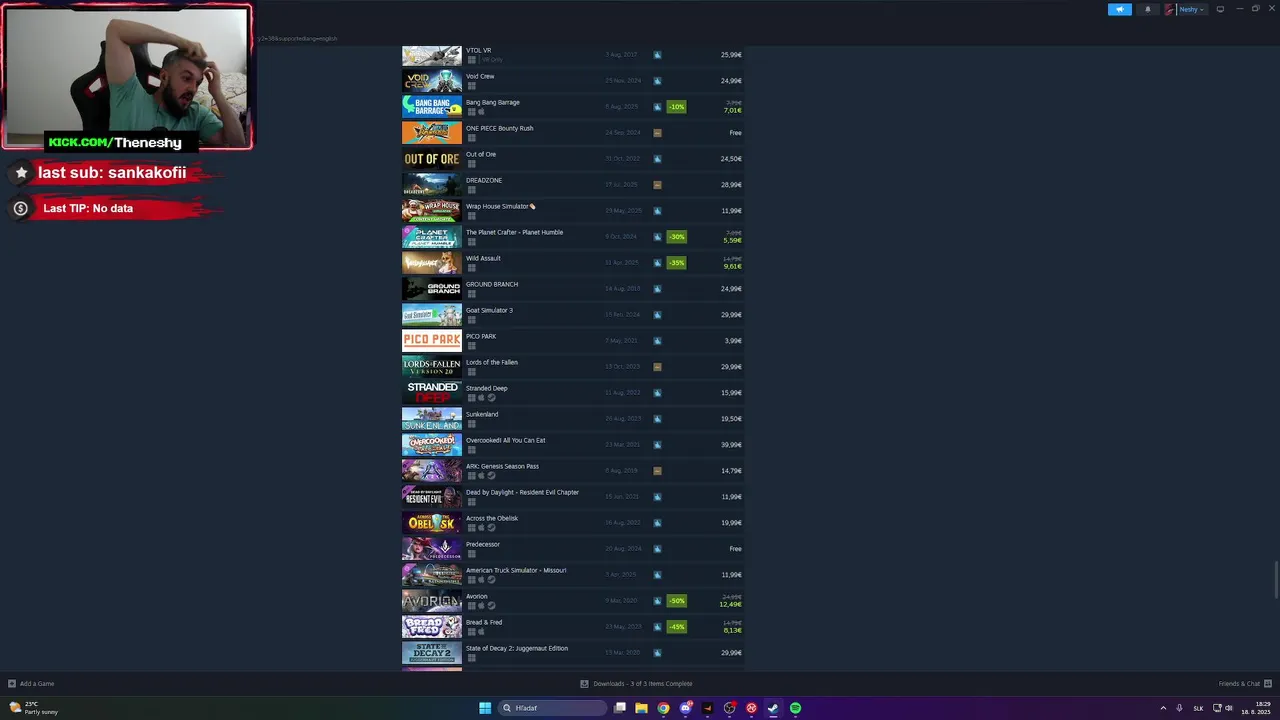The height and width of the screenshot is (720, 1280).
Task: Click the Windows platform icon under Stranded Deep
Action: point(472,398)
